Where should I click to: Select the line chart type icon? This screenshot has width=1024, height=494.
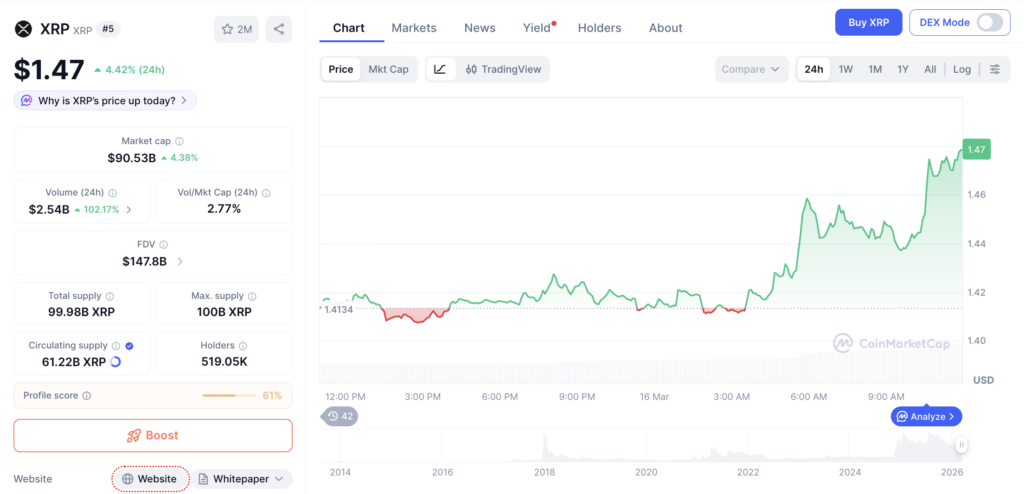click(440, 69)
